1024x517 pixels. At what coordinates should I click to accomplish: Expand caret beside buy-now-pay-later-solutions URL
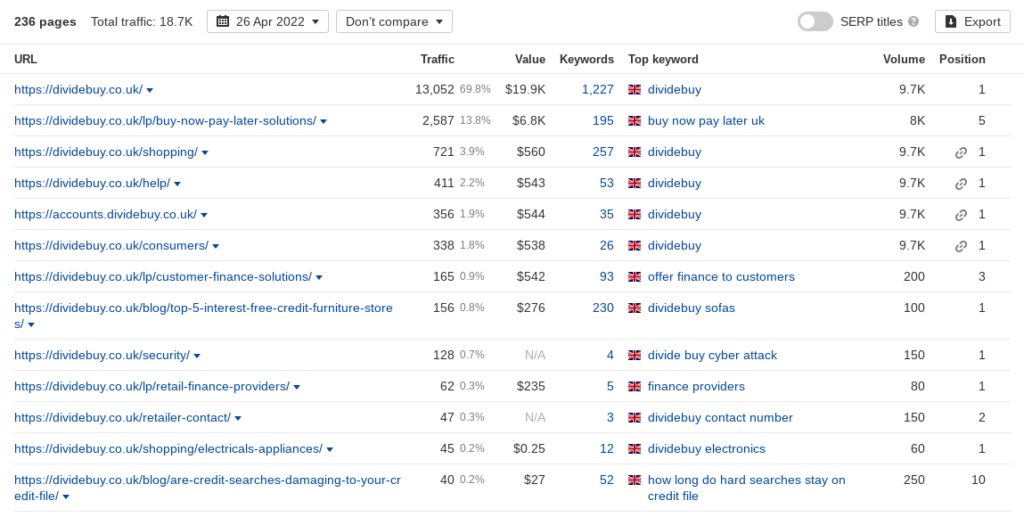click(323, 121)
